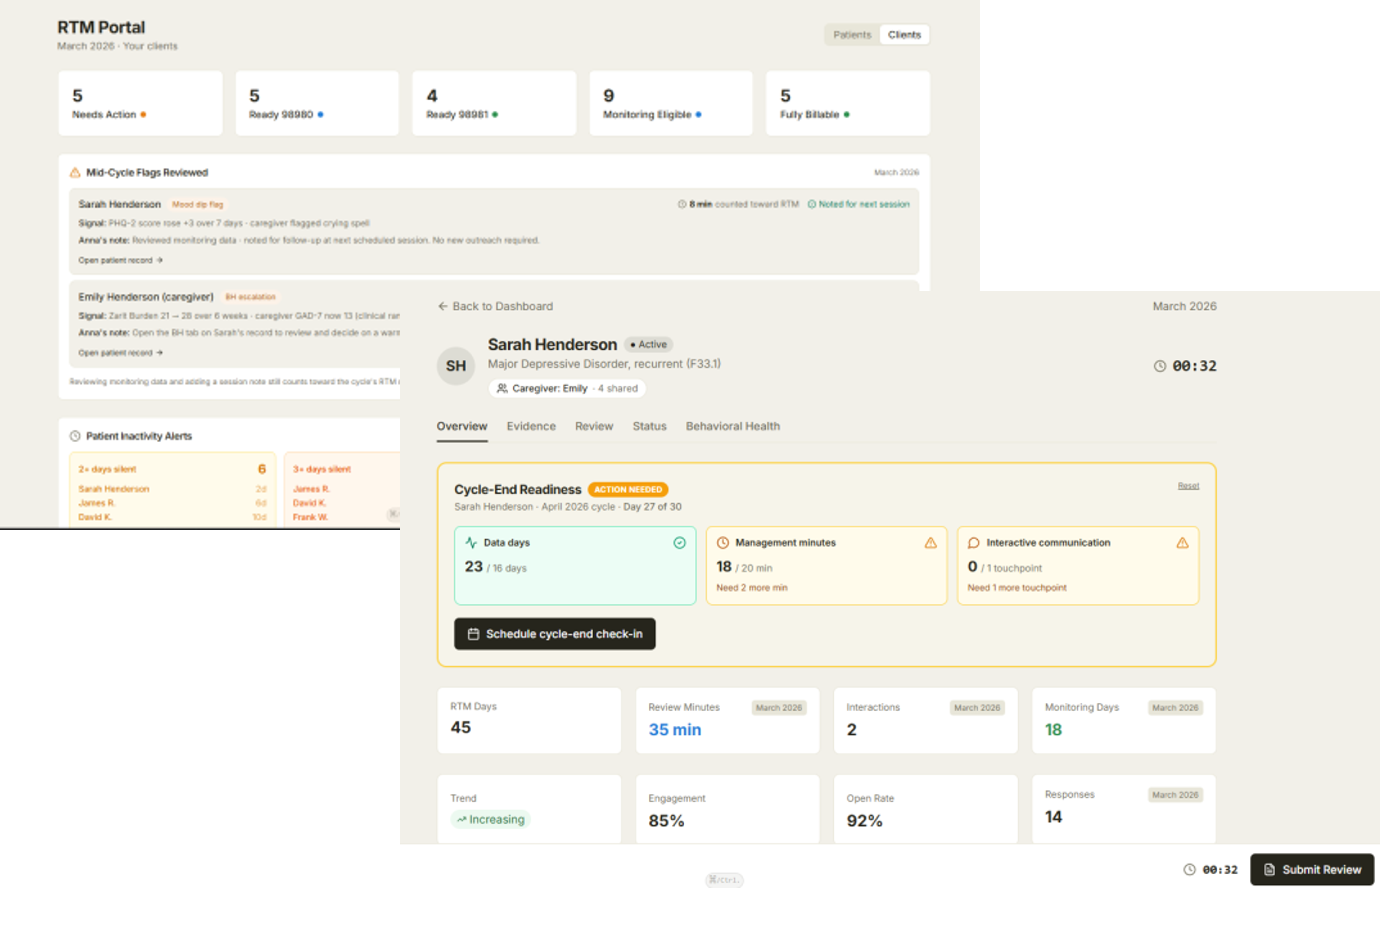Switch to the Review tab
The width and height of the screenshot is (1400, 928).
(594, 427)
